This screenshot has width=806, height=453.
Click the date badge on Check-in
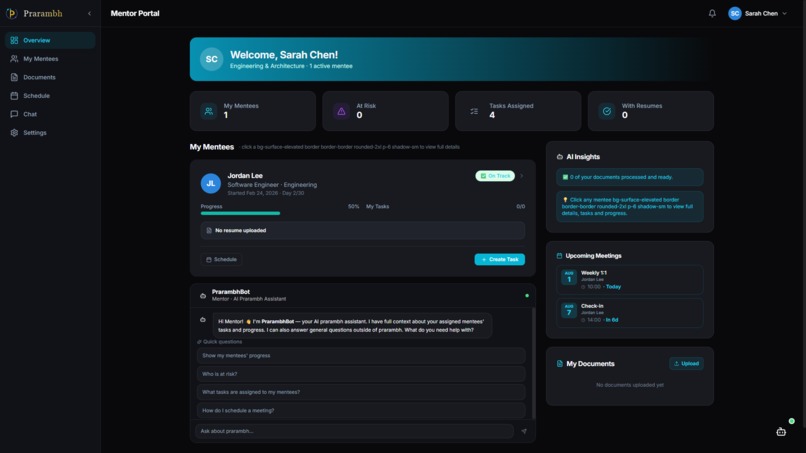click(x=569, y=310)
